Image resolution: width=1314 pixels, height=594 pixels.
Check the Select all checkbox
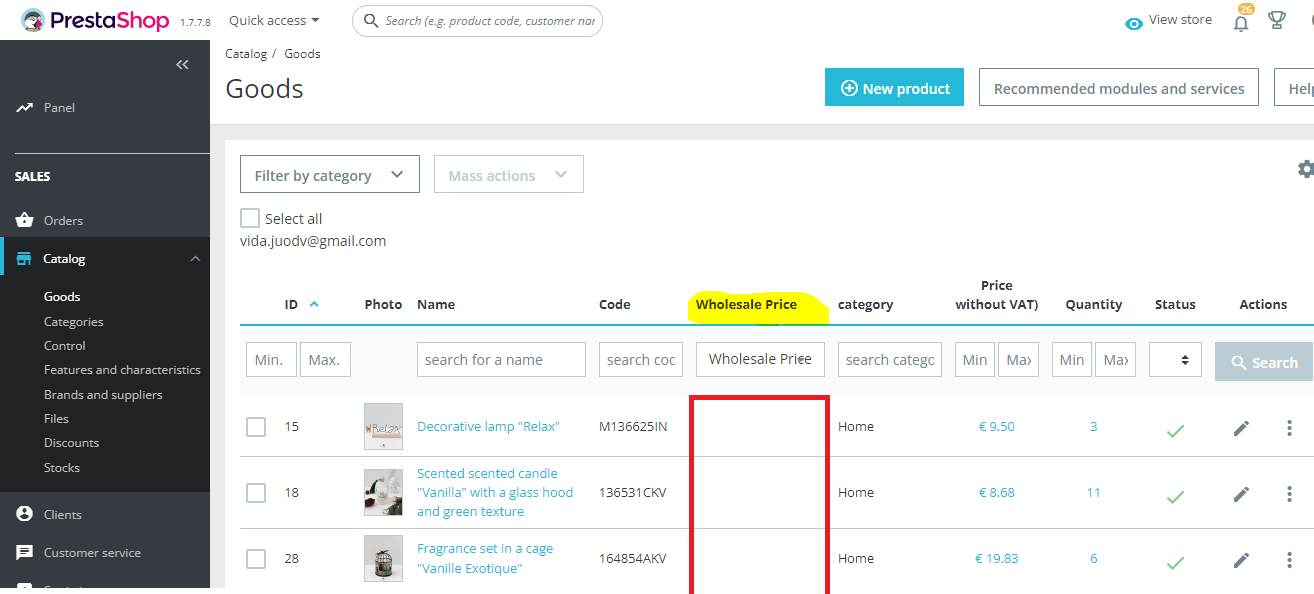coord(250,218)
